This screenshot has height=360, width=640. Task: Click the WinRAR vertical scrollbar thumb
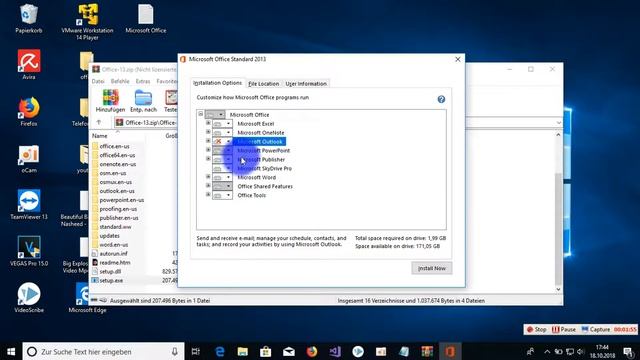point(558,229)
